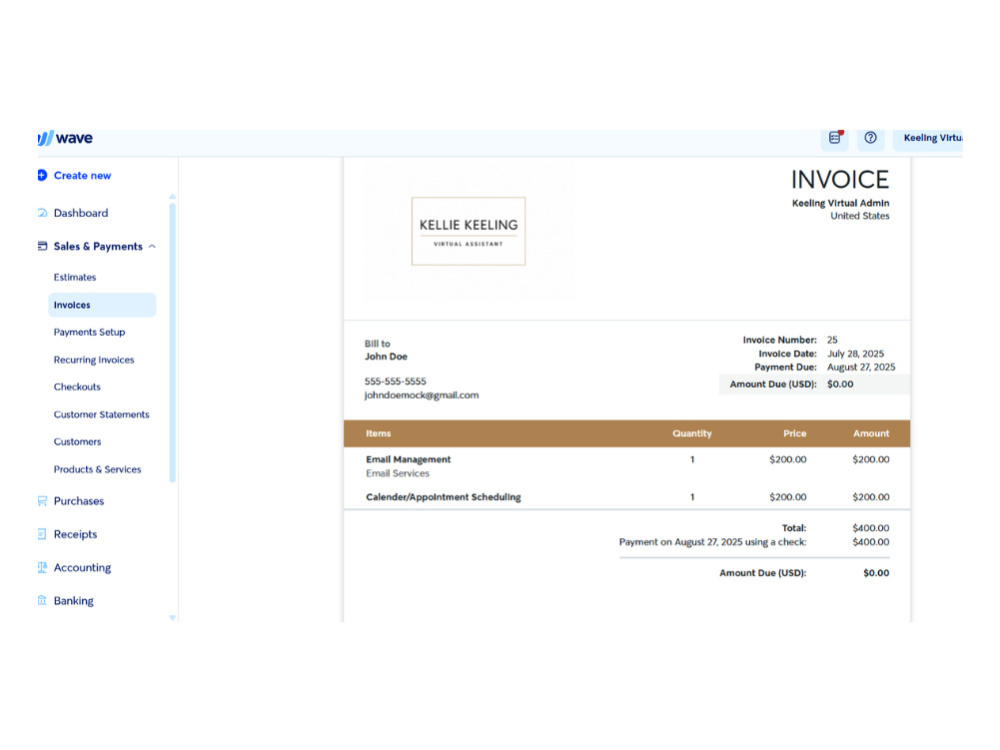1000x750 pixels.
Task: Click the Wave logo
Action: tap(65, 138)
